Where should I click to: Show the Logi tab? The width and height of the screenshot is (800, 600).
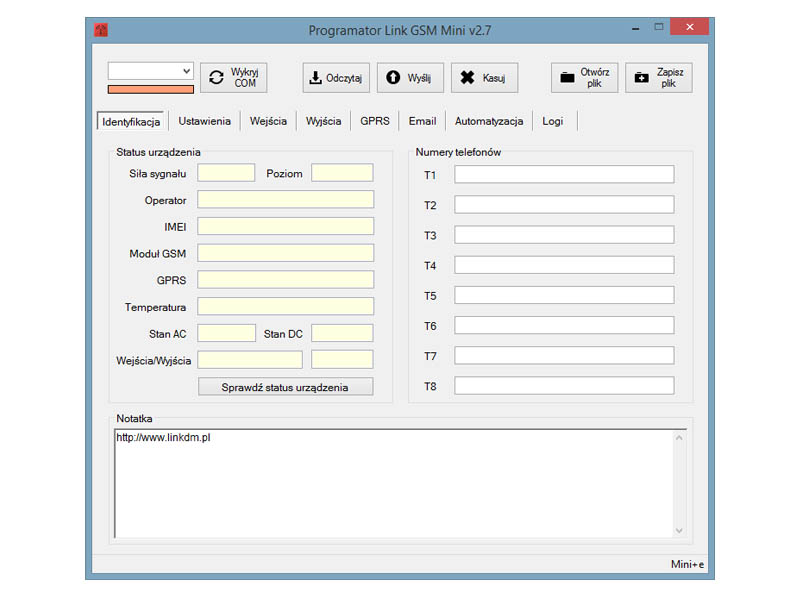(x=553, y=121)
